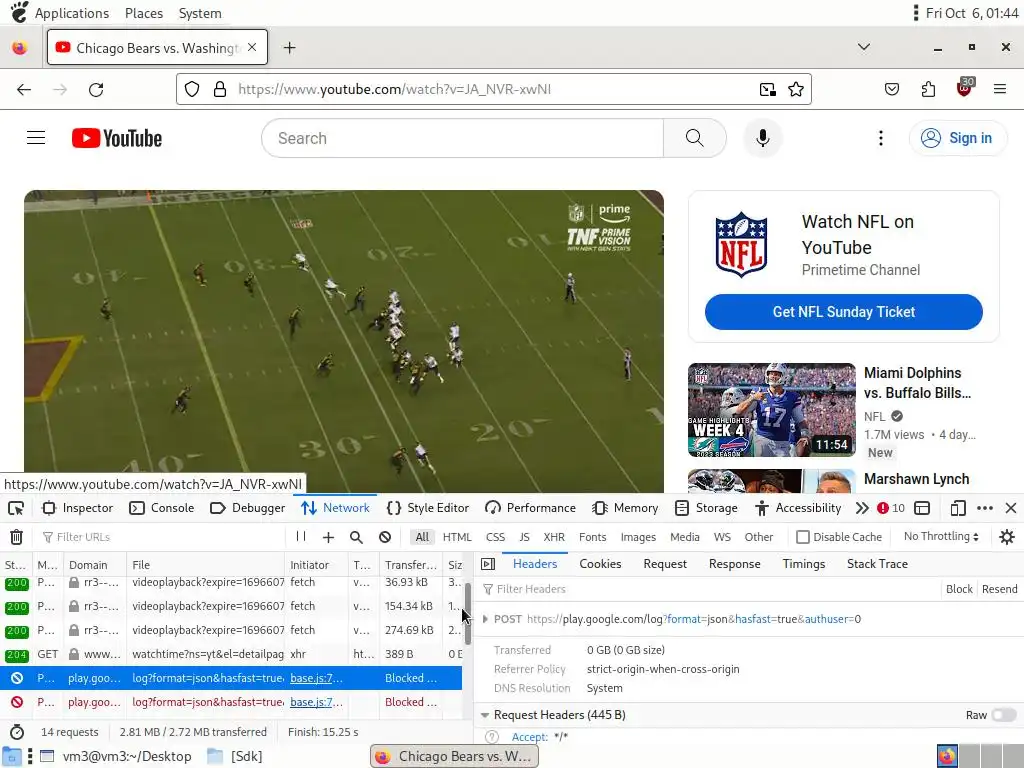Open request blocking with the circle-slash icon
1024x768 pixels.
385,537
